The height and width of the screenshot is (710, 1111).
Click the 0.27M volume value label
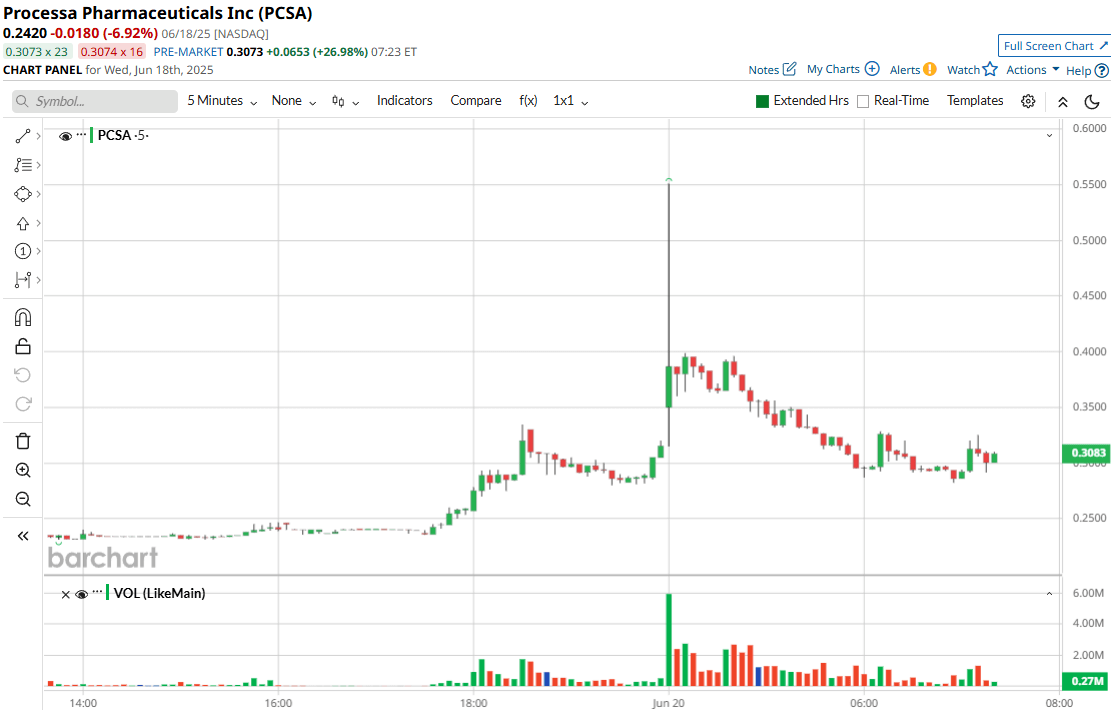point(1086,681)
